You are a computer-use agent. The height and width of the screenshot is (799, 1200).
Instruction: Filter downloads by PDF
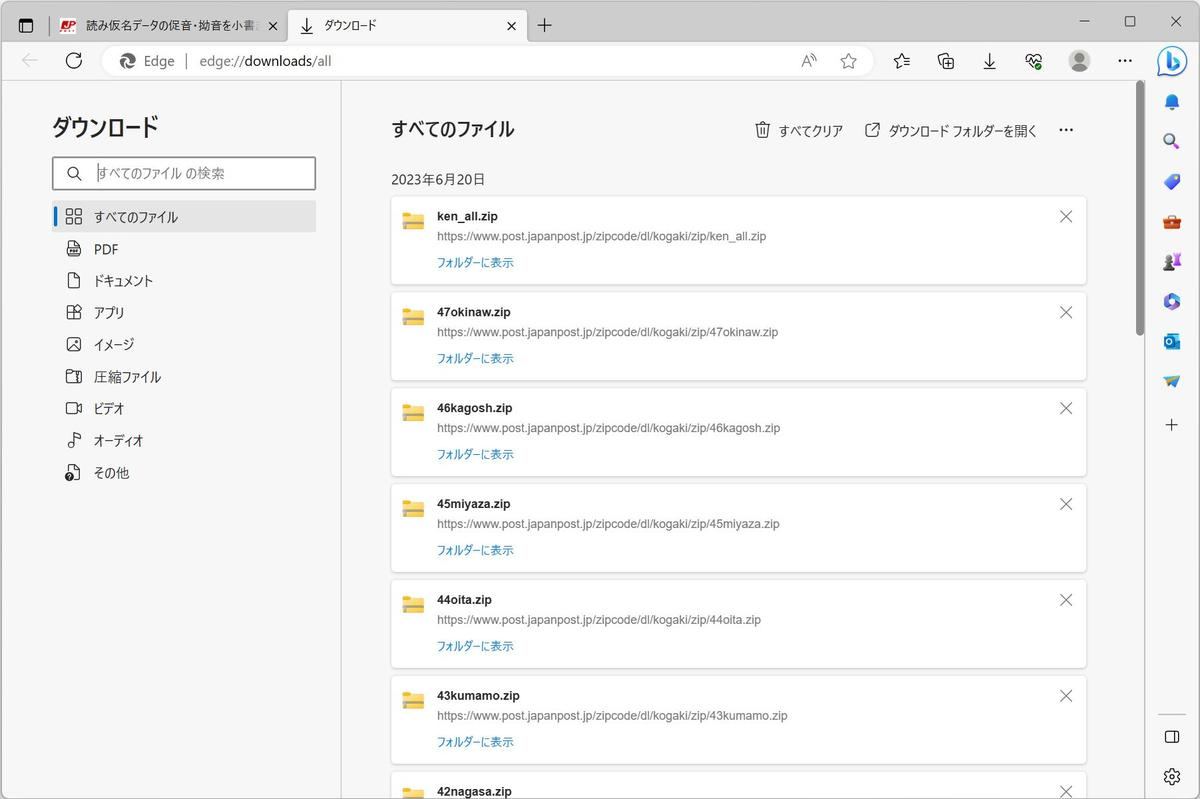(x=184, y=249)
